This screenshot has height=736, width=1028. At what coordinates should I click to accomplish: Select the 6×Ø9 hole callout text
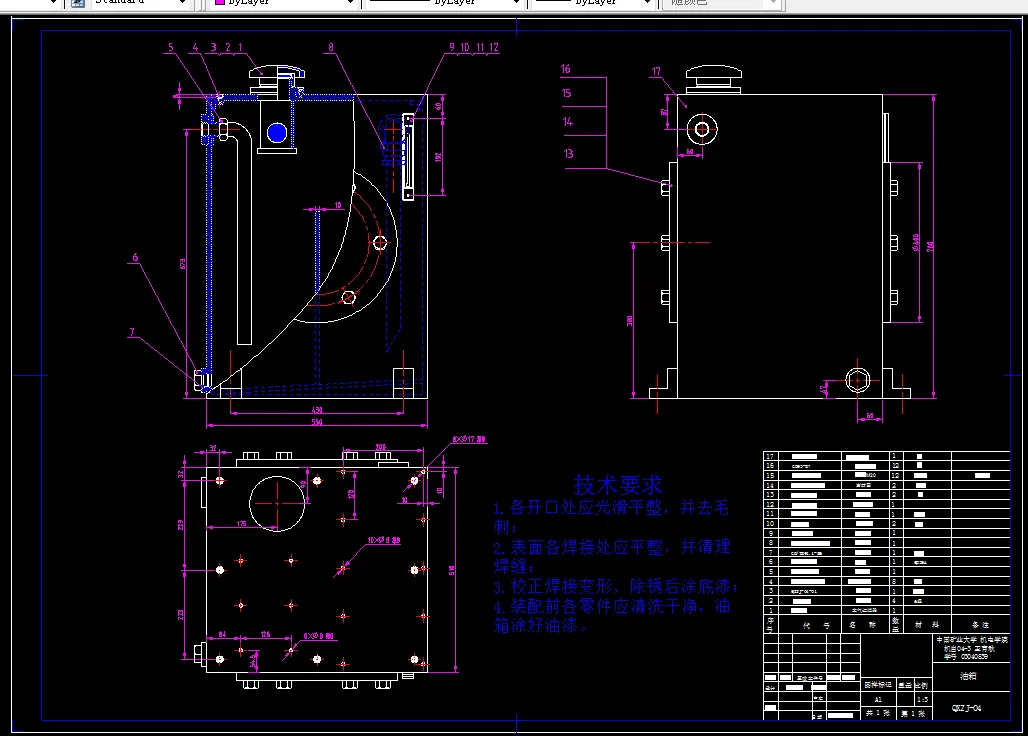point(319,636)
